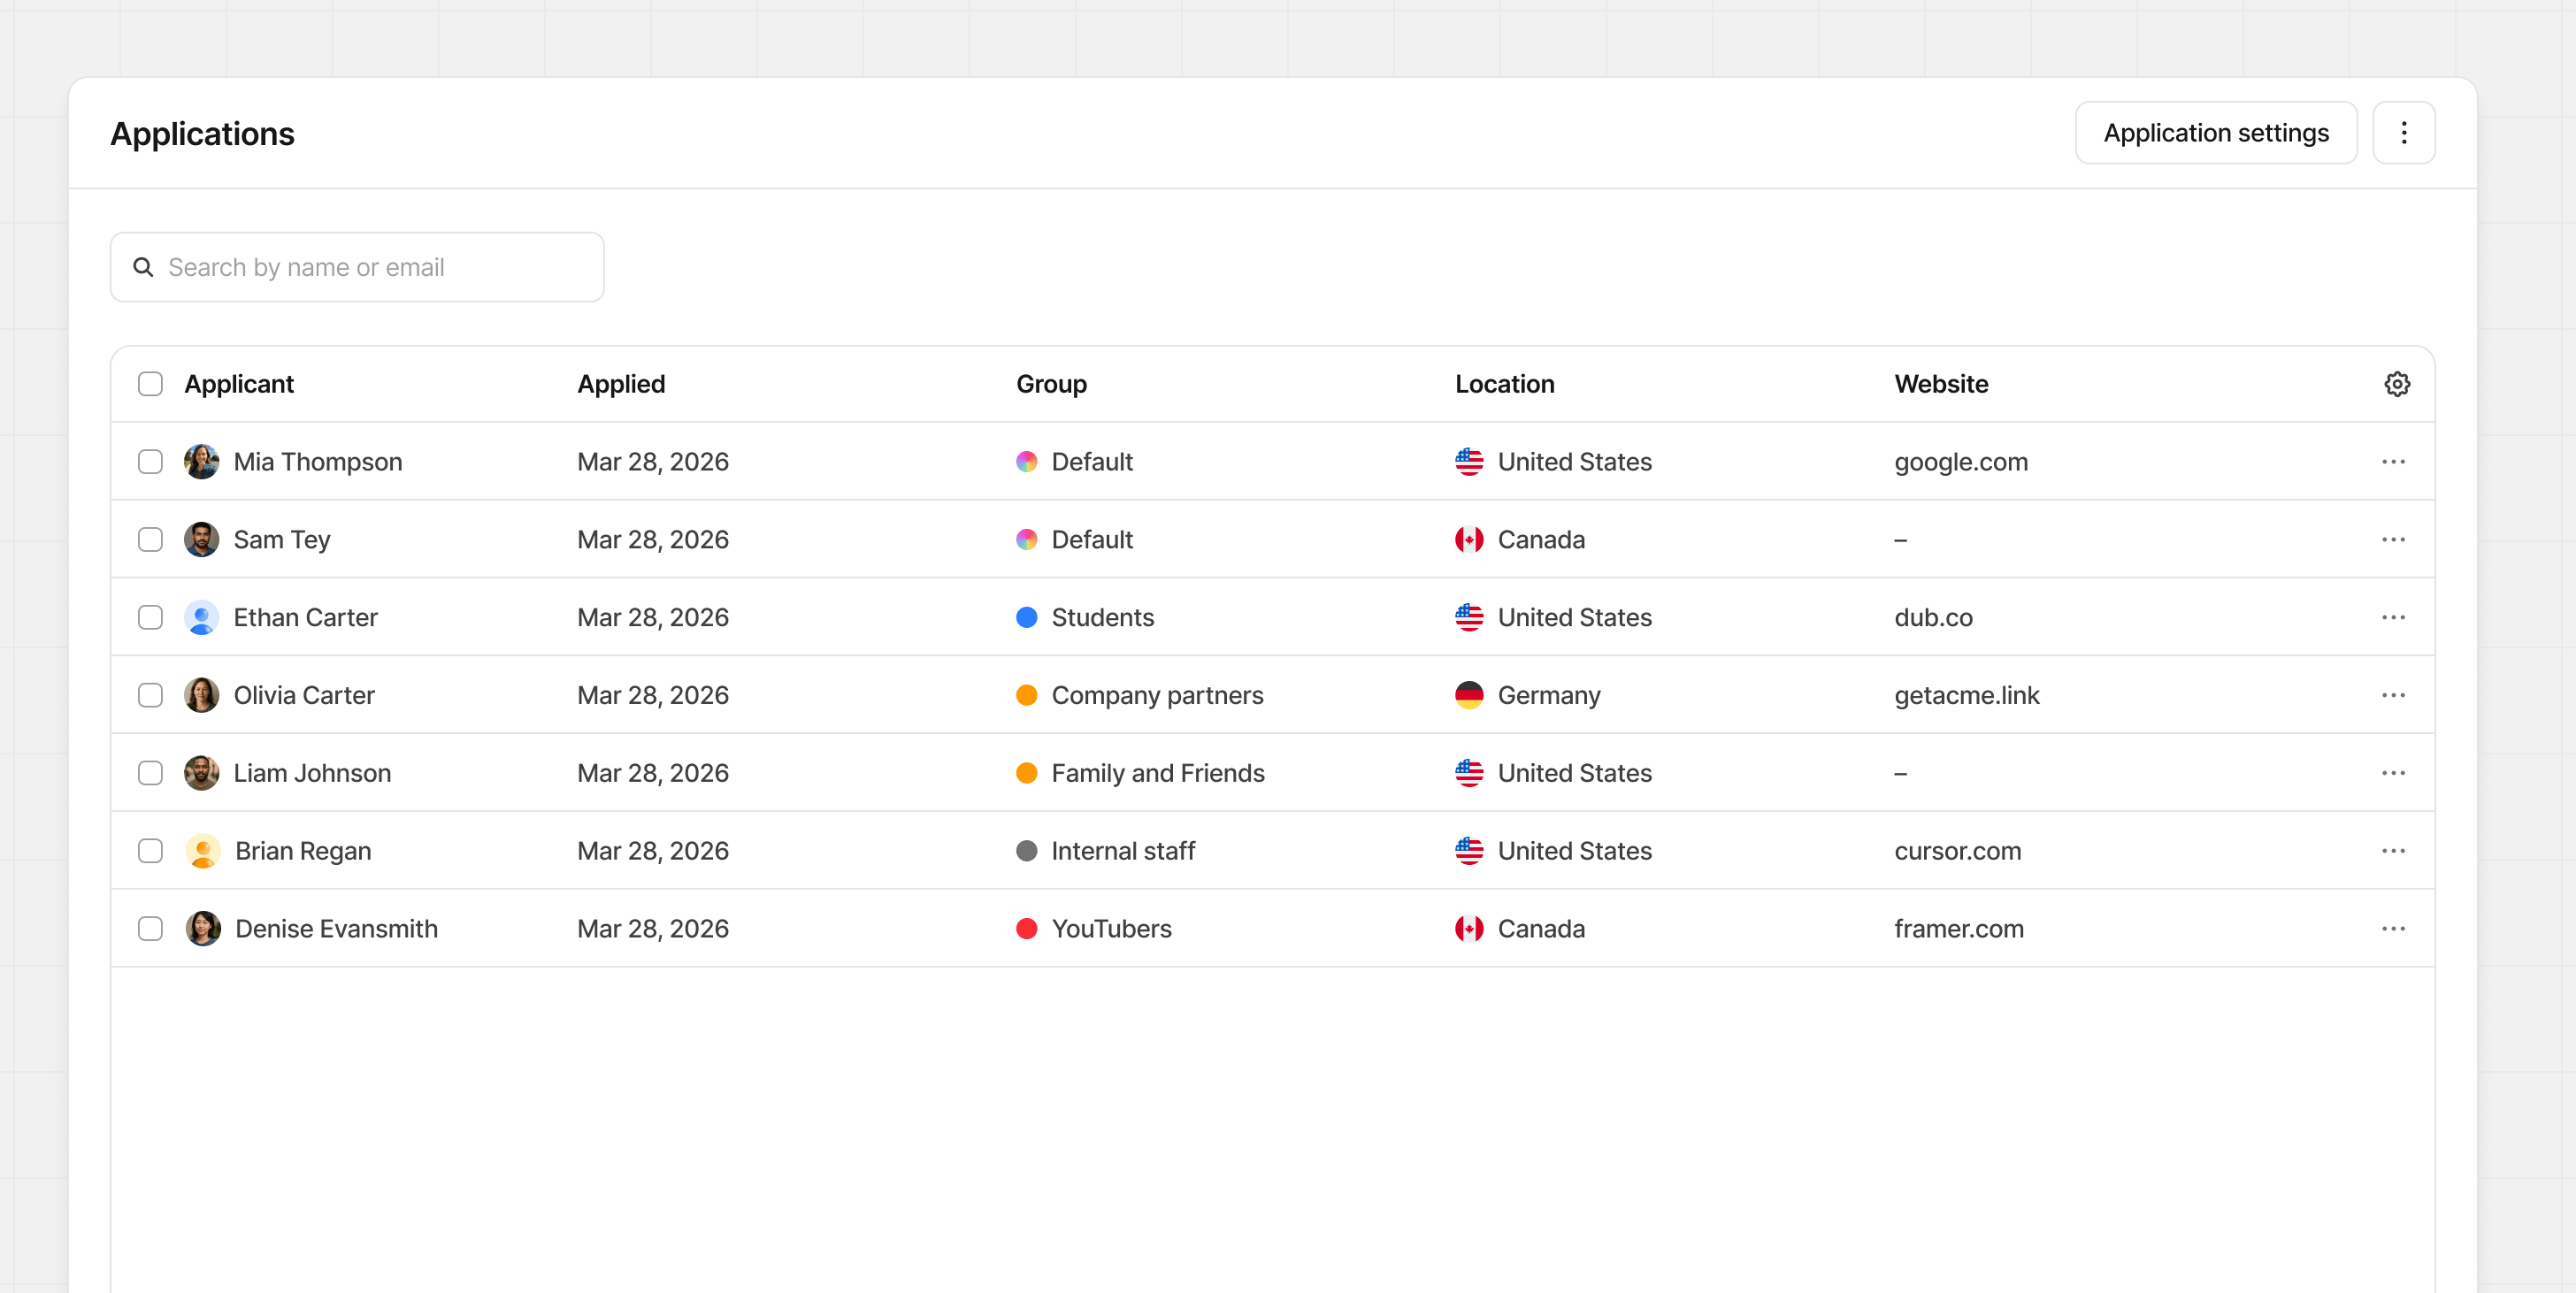Click Germany flag in Olivia Carter's row
The height and width of the screenshot is (1293, 2576).
coord(1469,695)
